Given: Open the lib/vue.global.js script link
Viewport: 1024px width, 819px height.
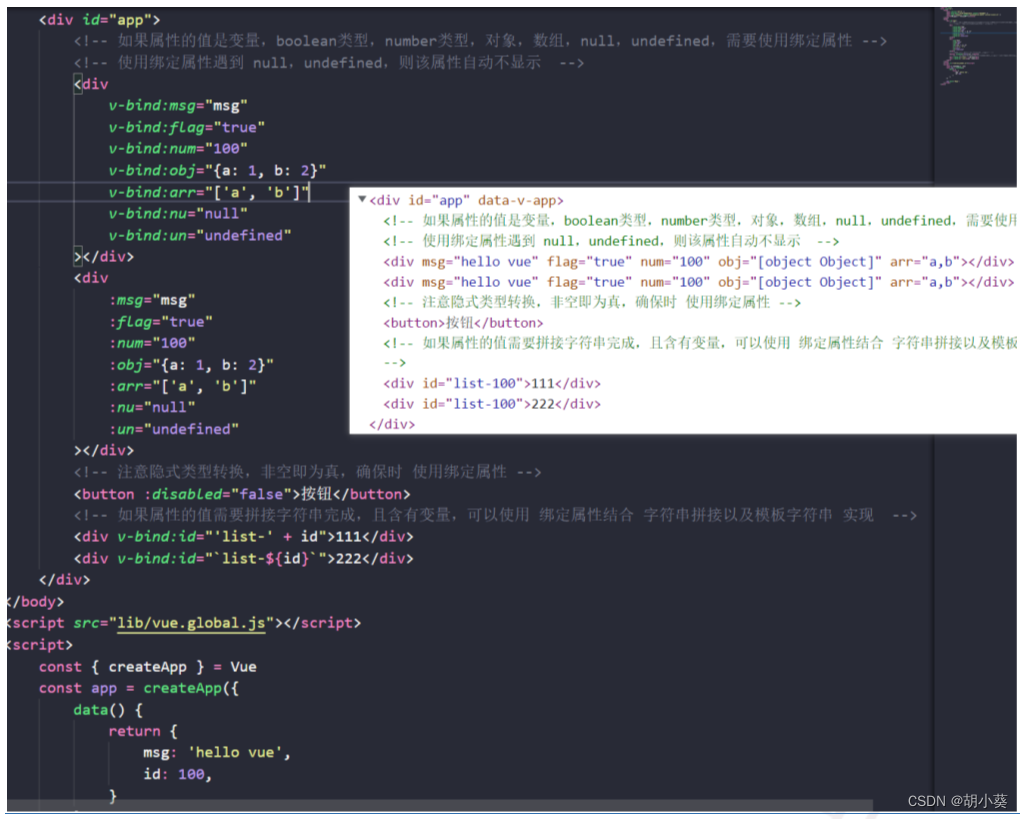Looking at the screenshot, I should pos(191,623).
